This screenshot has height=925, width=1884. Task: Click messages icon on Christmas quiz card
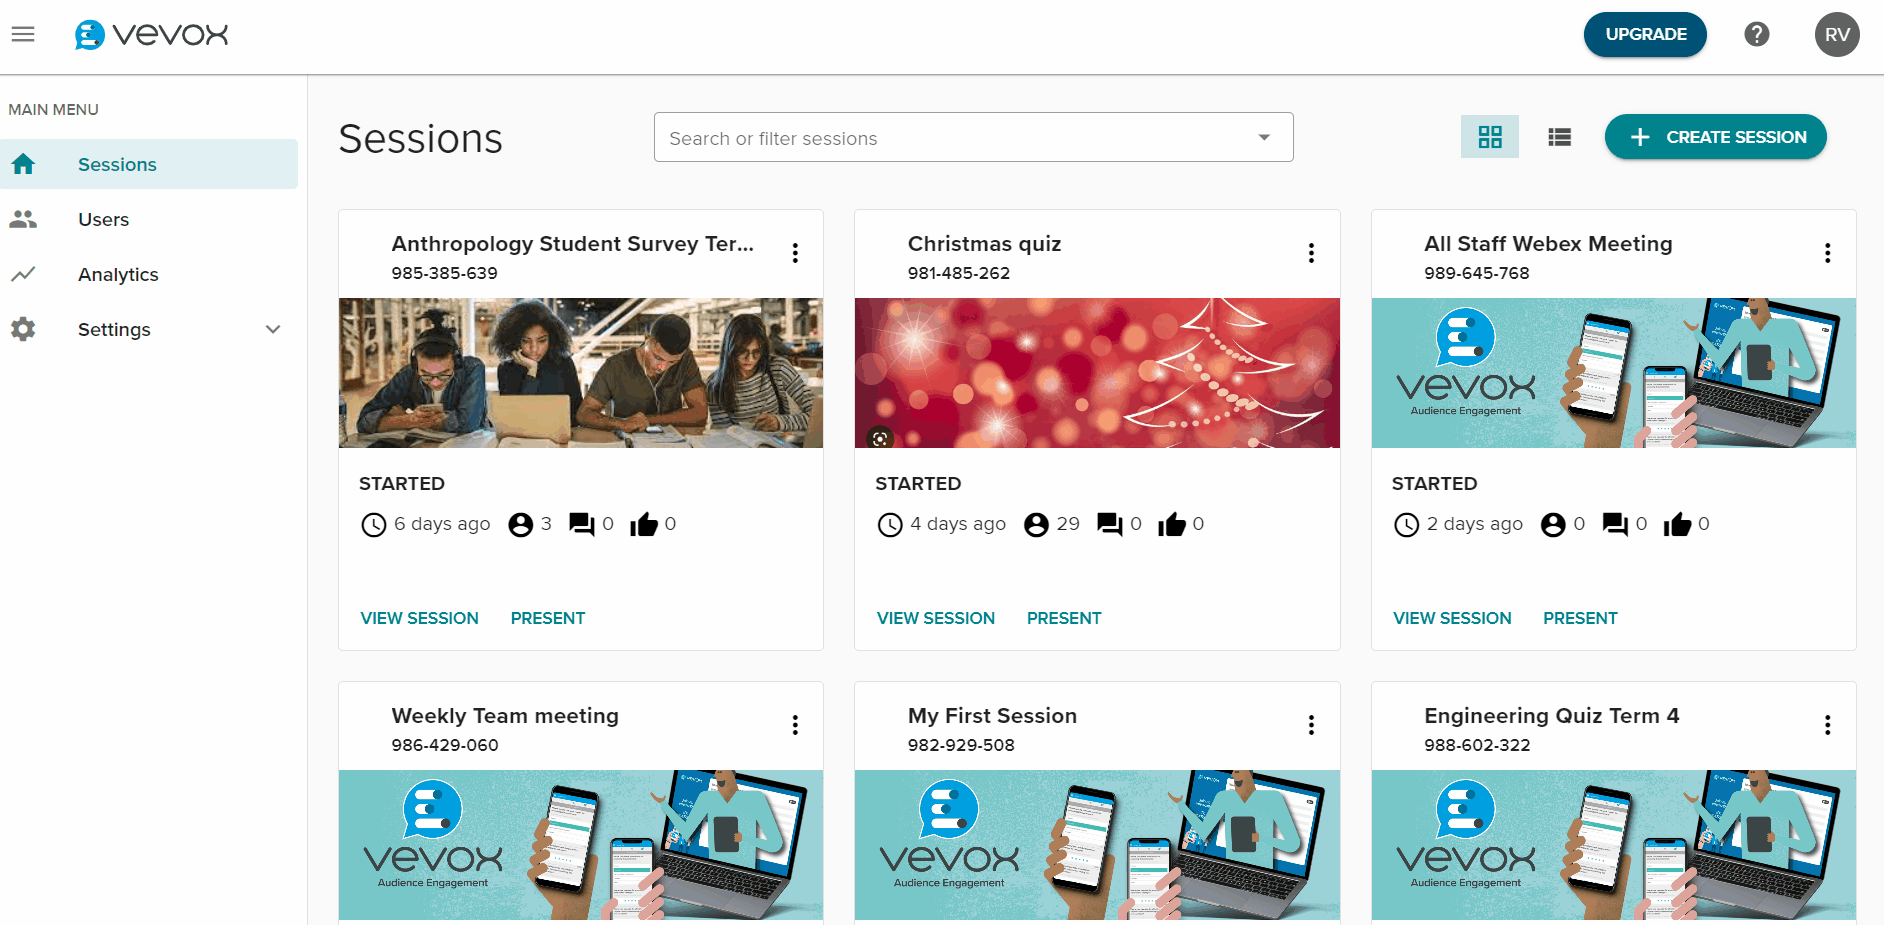pyautogui.click(x=1110, y=525)
